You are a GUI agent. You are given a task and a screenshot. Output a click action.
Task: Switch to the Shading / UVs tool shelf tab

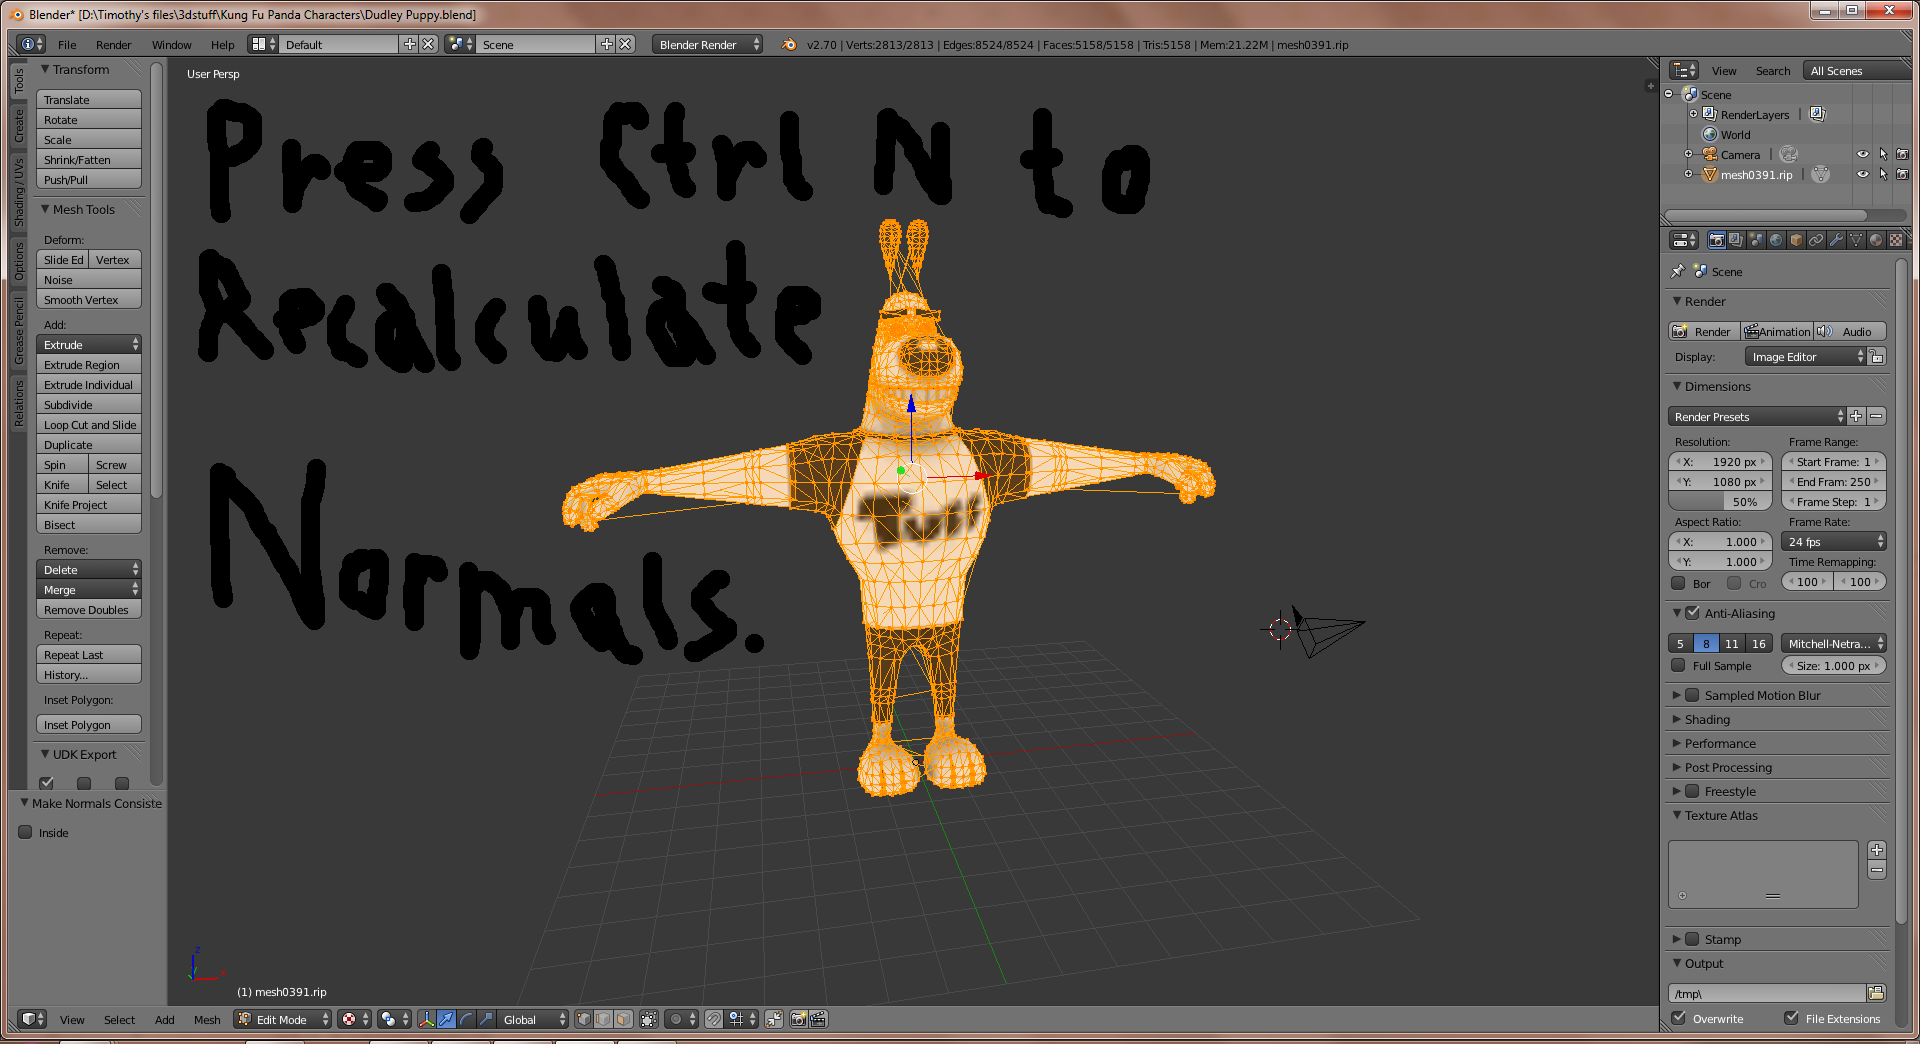18,193
